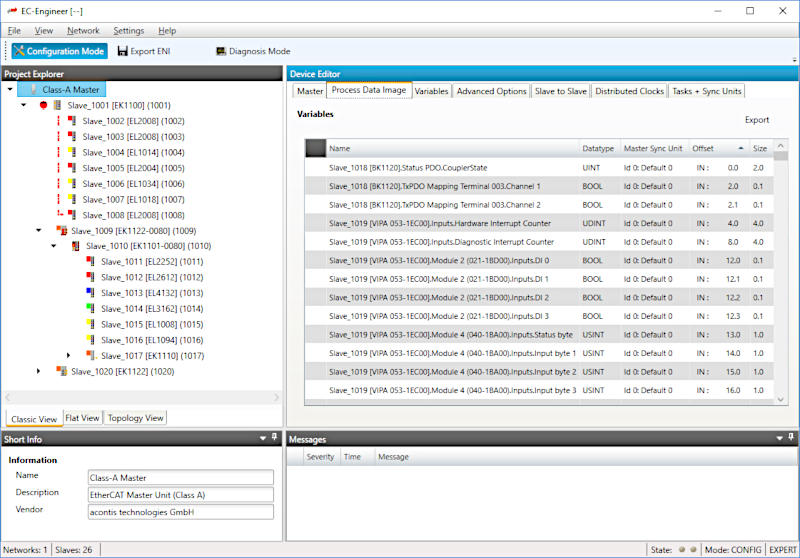This screenshot has height=558, width=800.
Task: Click the Vendor field in Short Info
Action: coord(180,512)
